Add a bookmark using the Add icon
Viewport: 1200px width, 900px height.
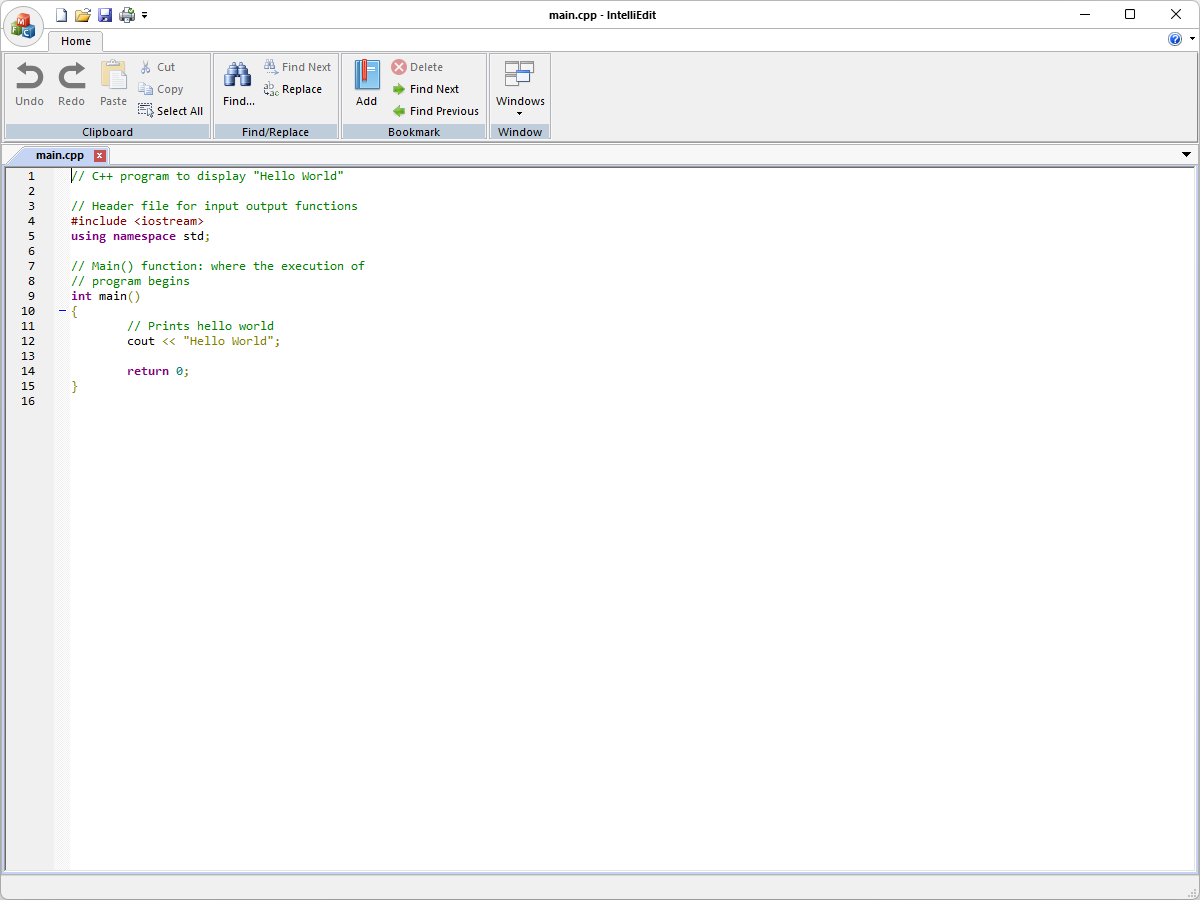click(x=367, y=76)
